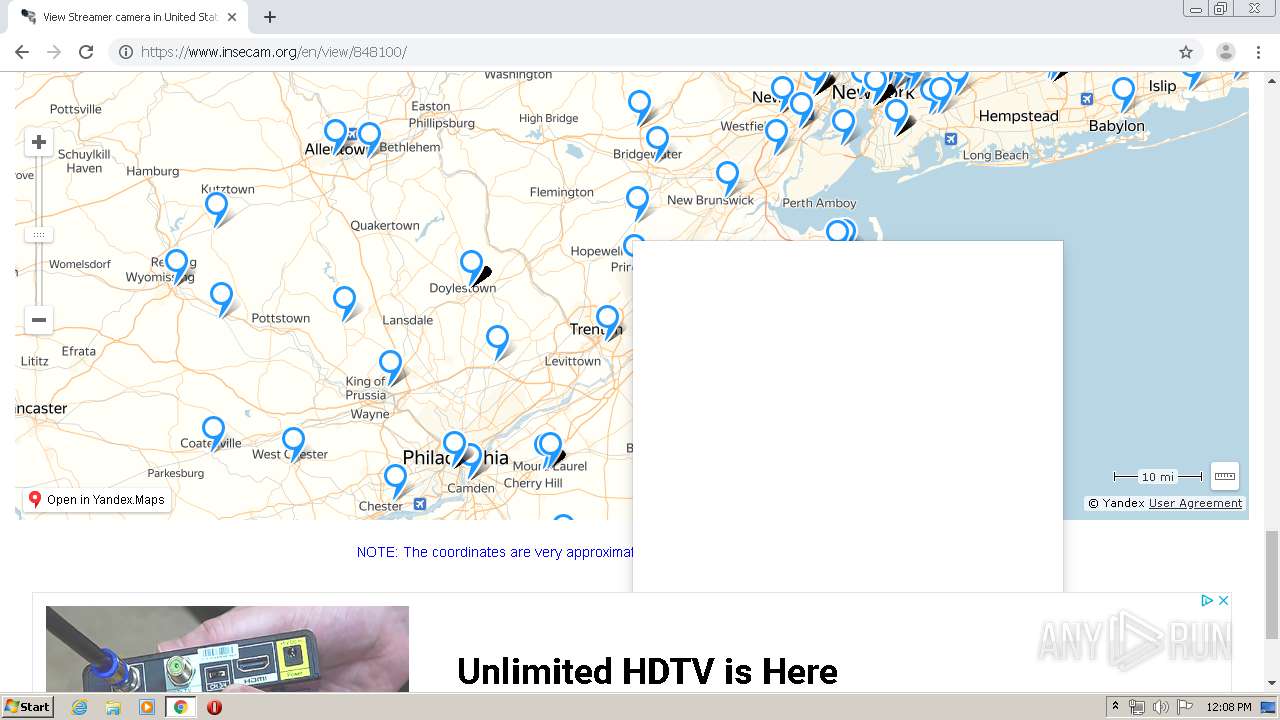Close the View Streamer camera tab
Screen dimensions: 1280x720
(x=231, y=17)
